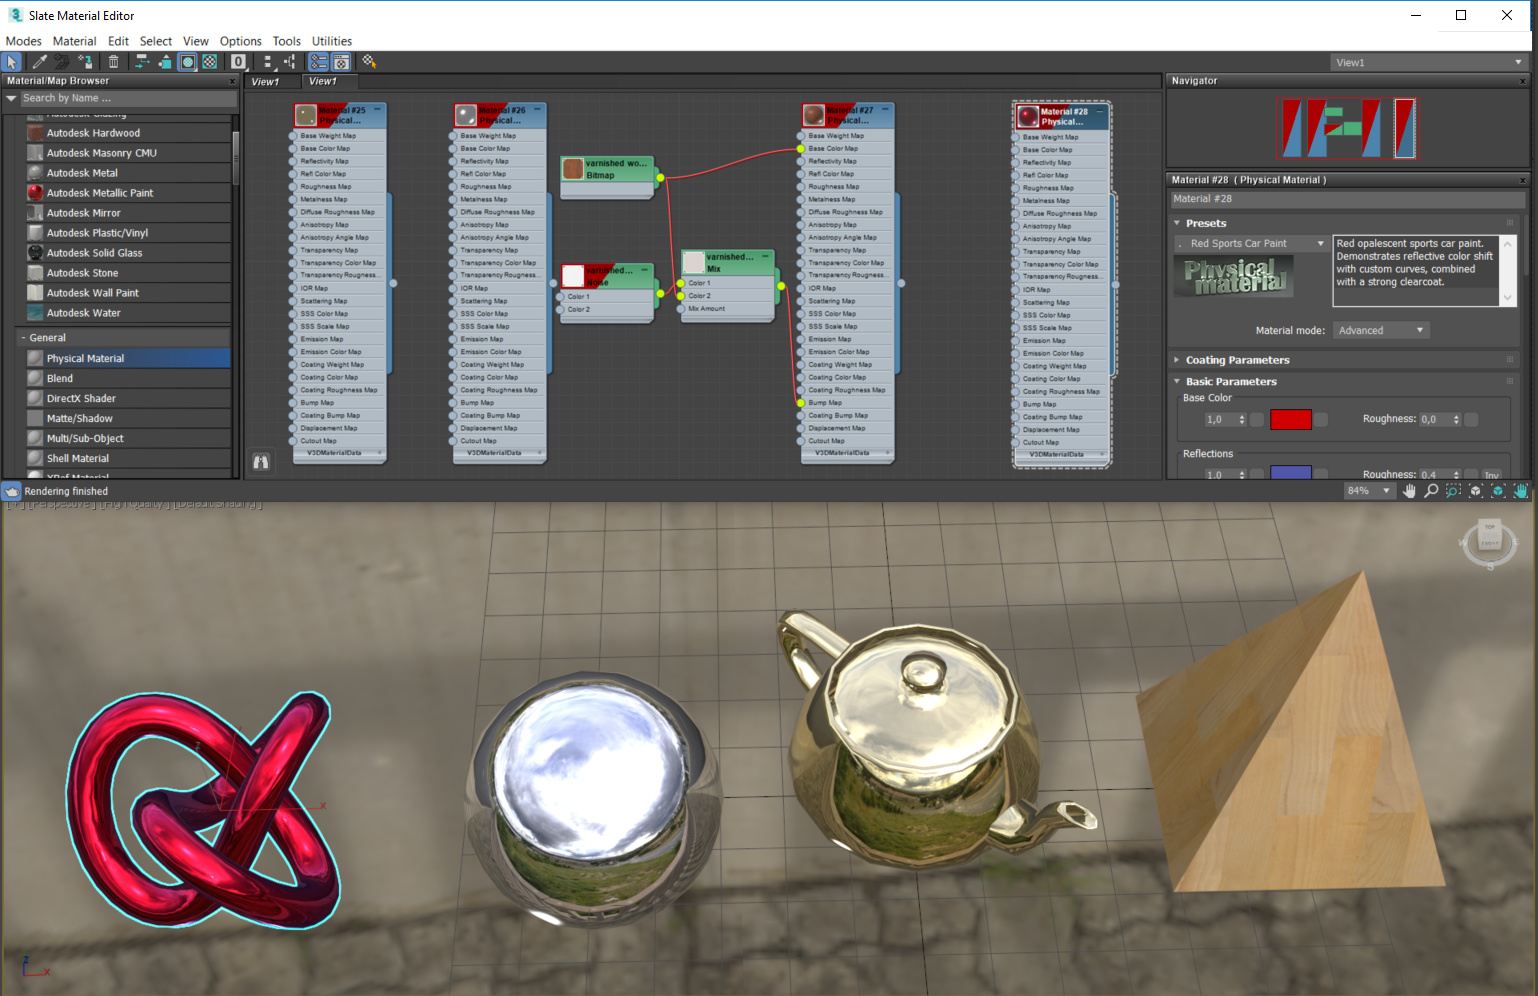Image resolution: width=1538 pixels, height=996 pixels.
Task: Open the Material menu
Action: click(74, 41)
